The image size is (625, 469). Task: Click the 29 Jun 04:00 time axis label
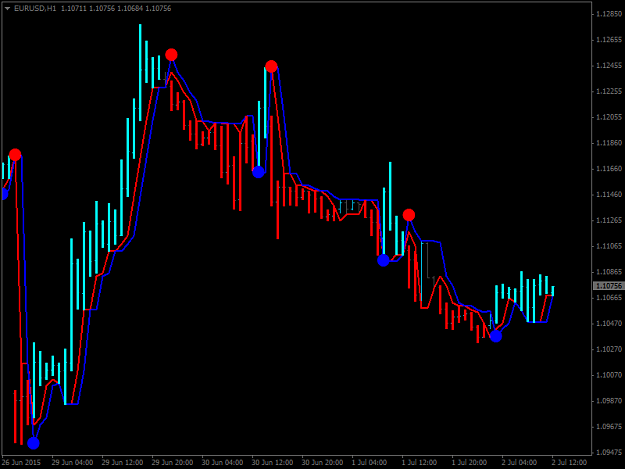(72, 463)
